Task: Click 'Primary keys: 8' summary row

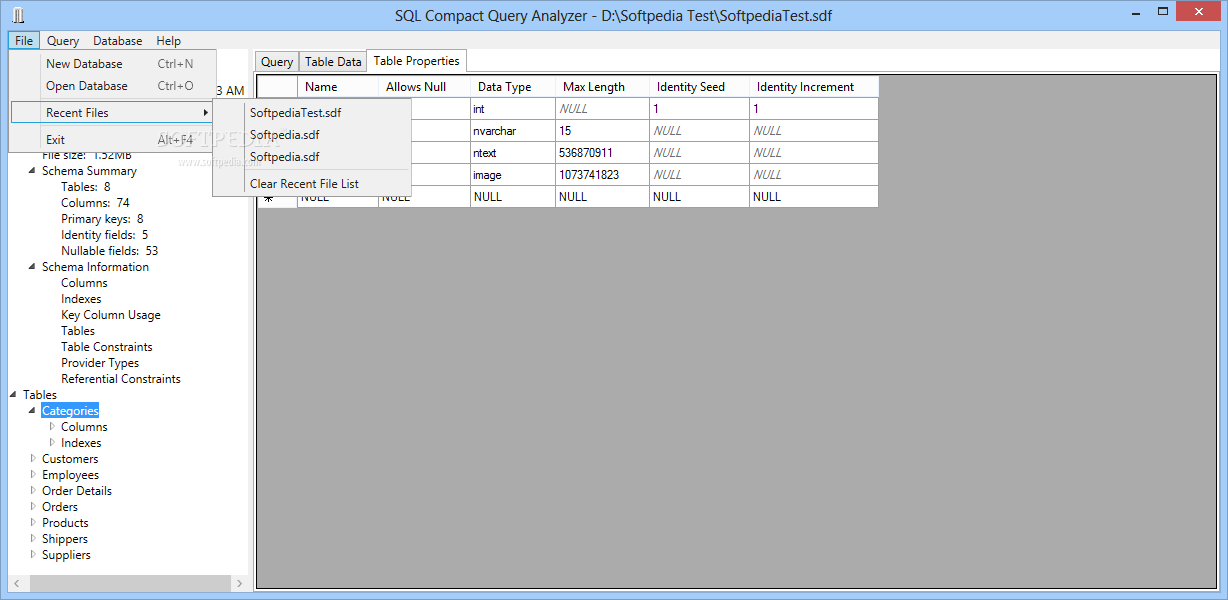Action: click(102, 219)
